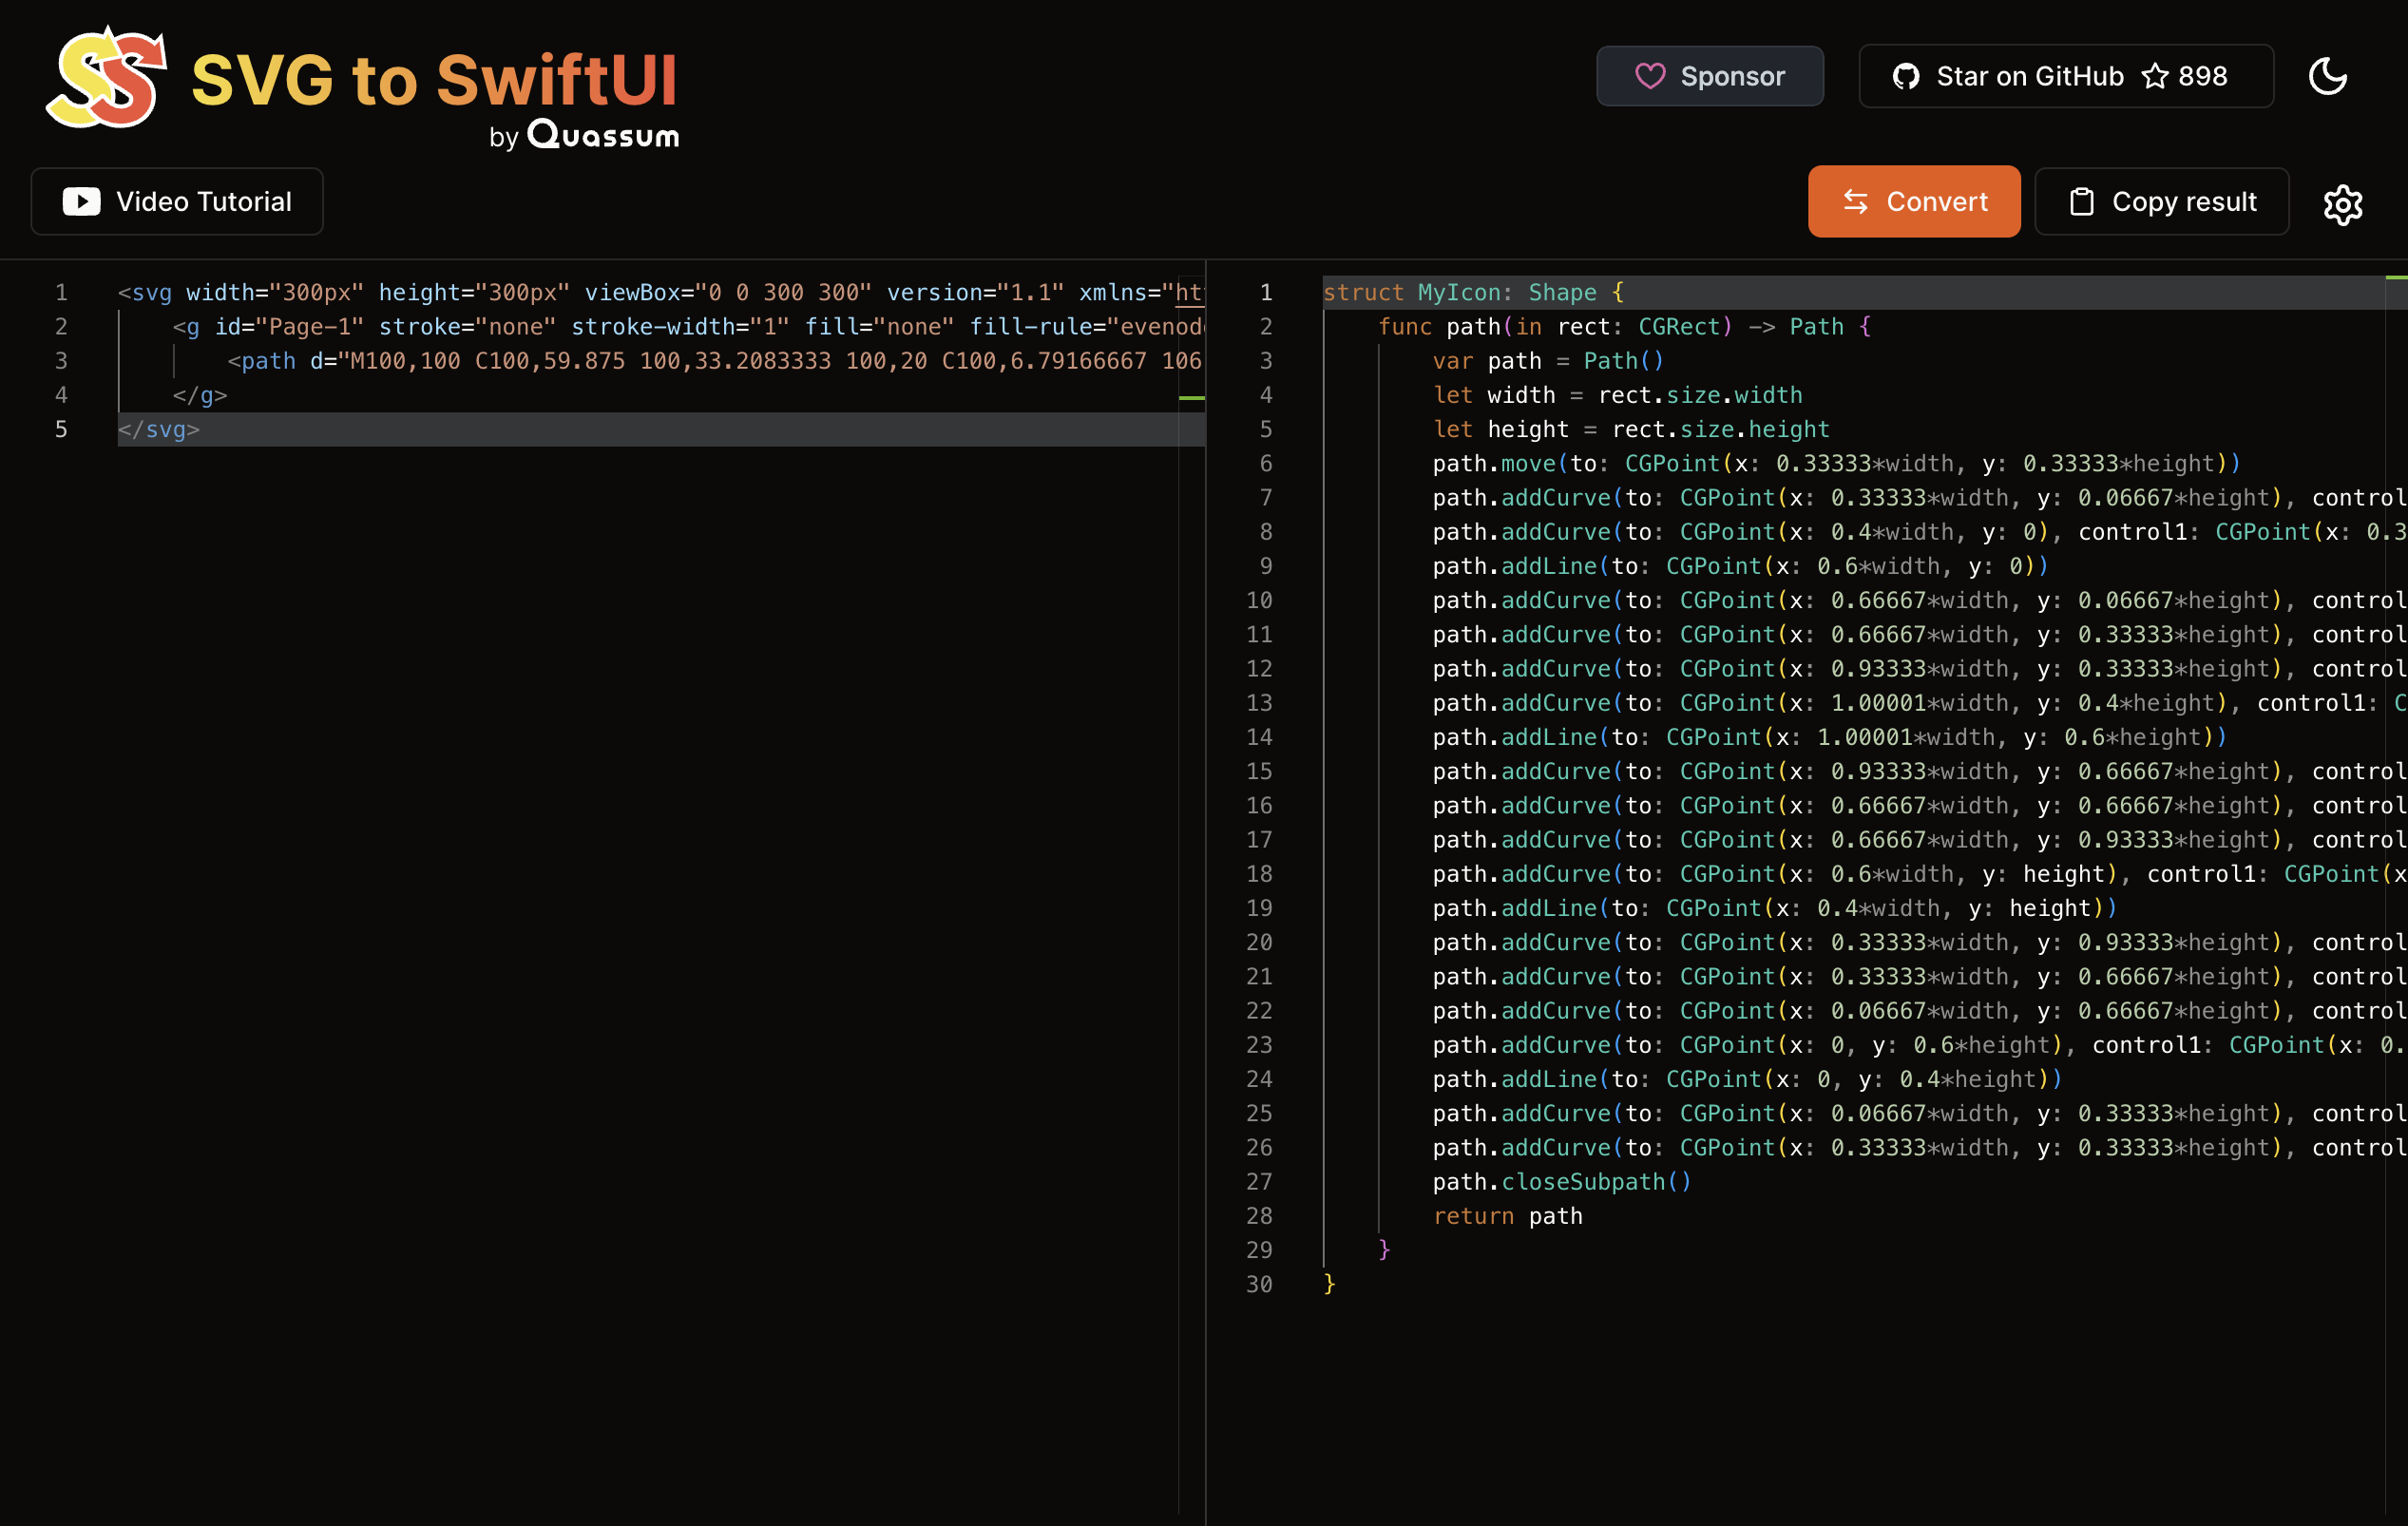Open the Video Tutorial
Image resolution: width=2408 pixels, height=1526 pixels.
click(177, 201)
